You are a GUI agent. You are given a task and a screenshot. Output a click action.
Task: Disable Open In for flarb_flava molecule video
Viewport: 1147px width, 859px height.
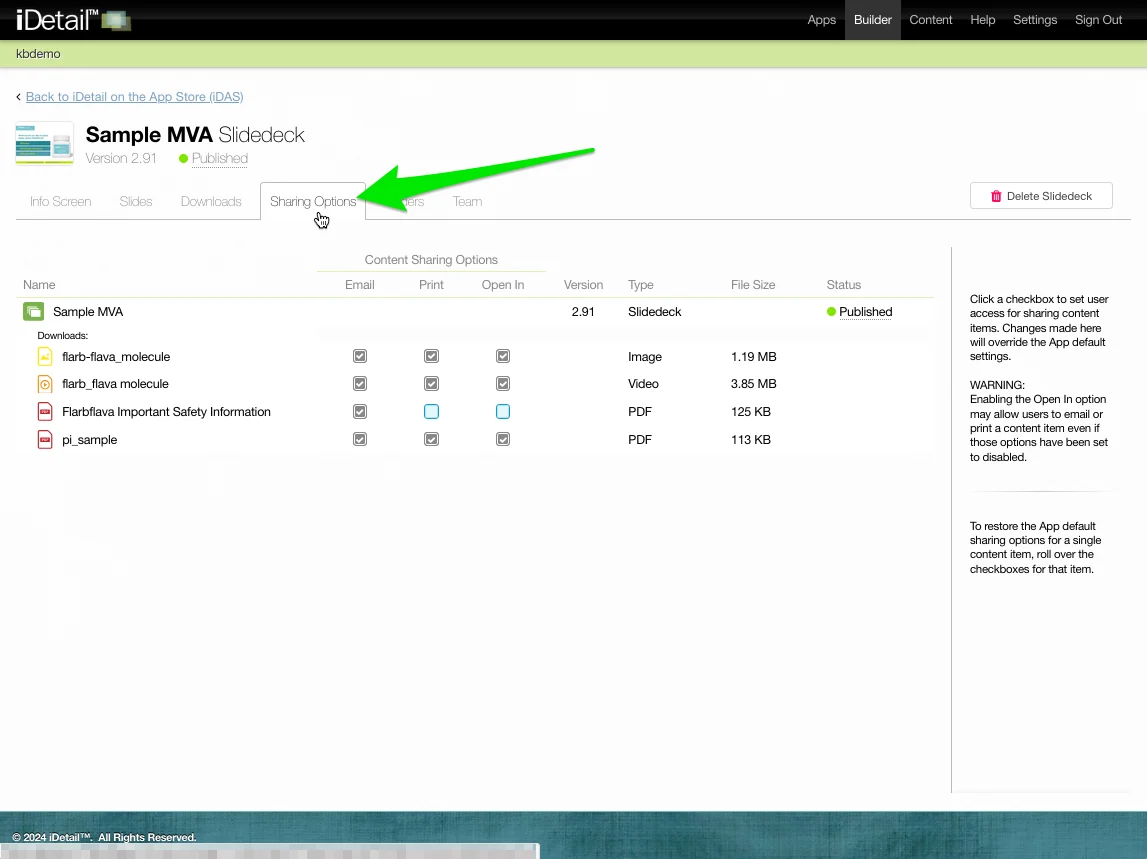pos(503,384)
